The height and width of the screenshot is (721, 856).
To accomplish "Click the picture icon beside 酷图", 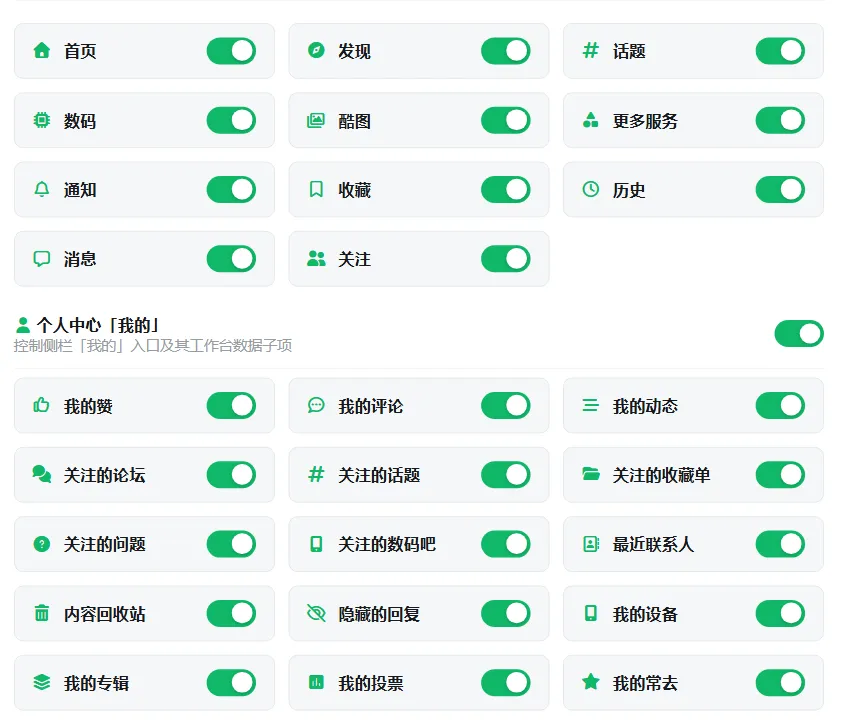I will (316, 120).
